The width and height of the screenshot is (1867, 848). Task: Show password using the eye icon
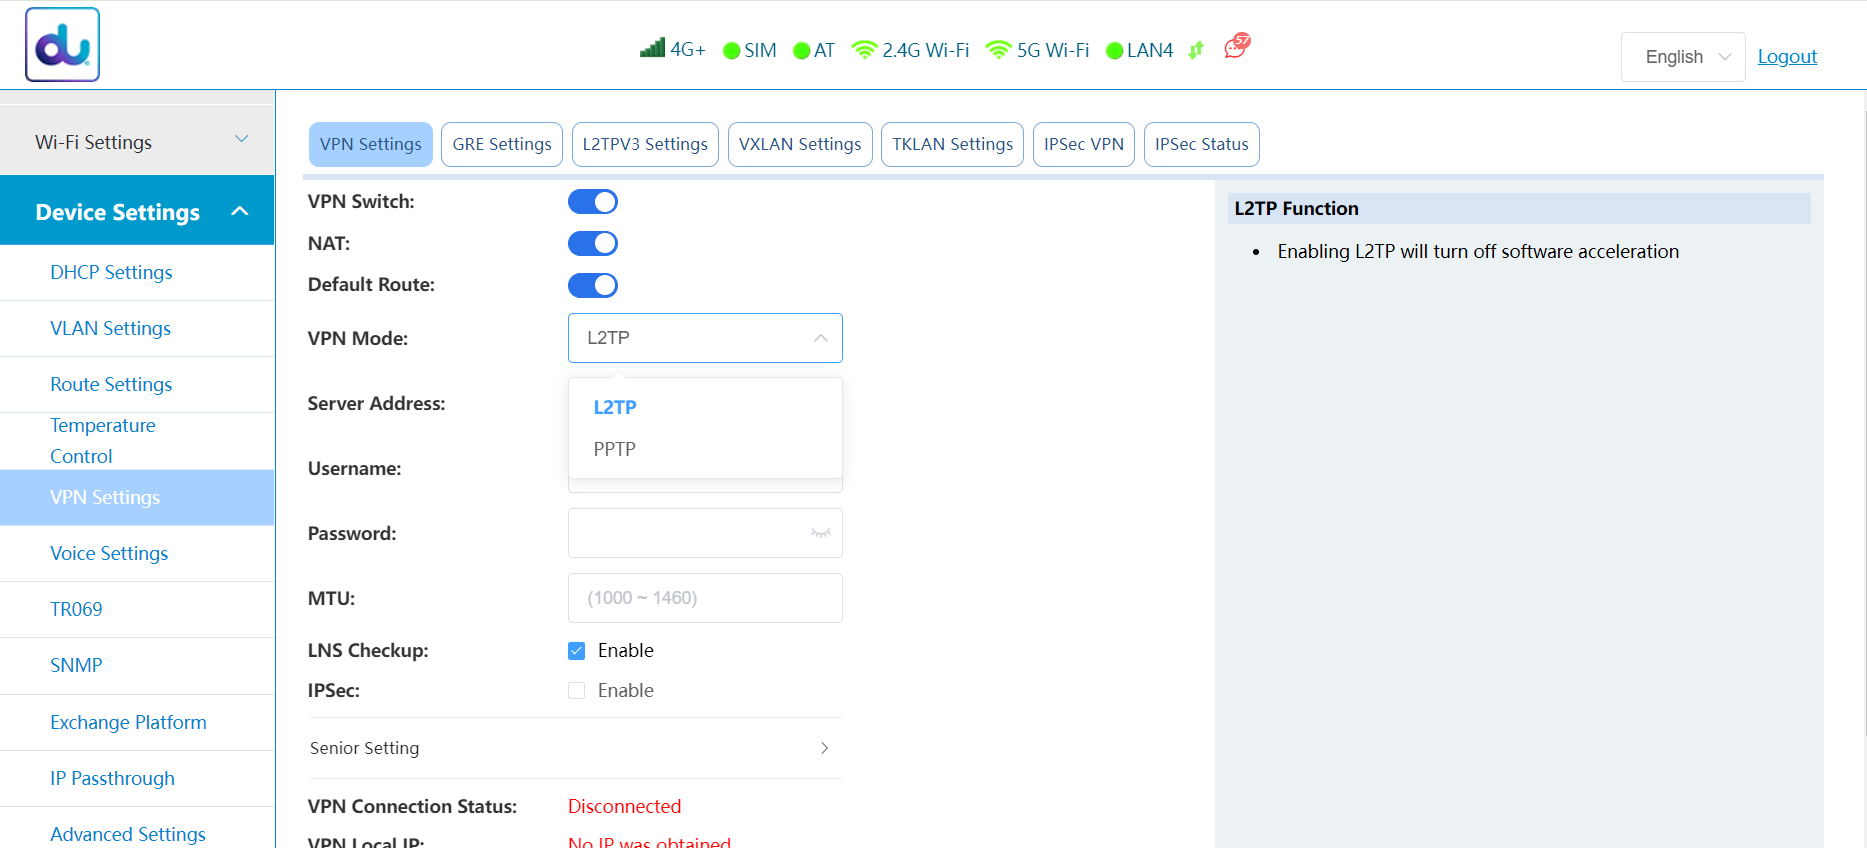click(x=820, y=533)
